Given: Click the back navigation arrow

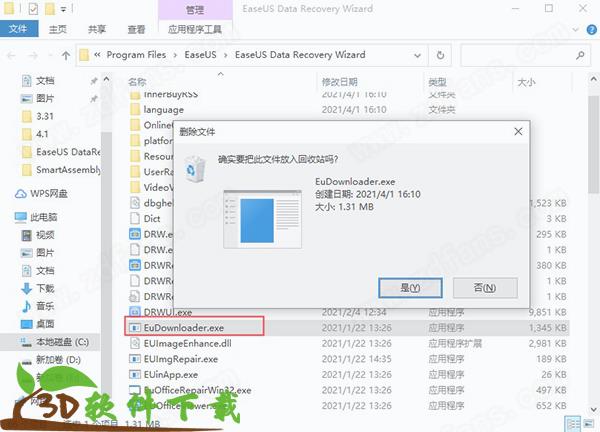Looking at the screenshot, I should tap(11, 56).
